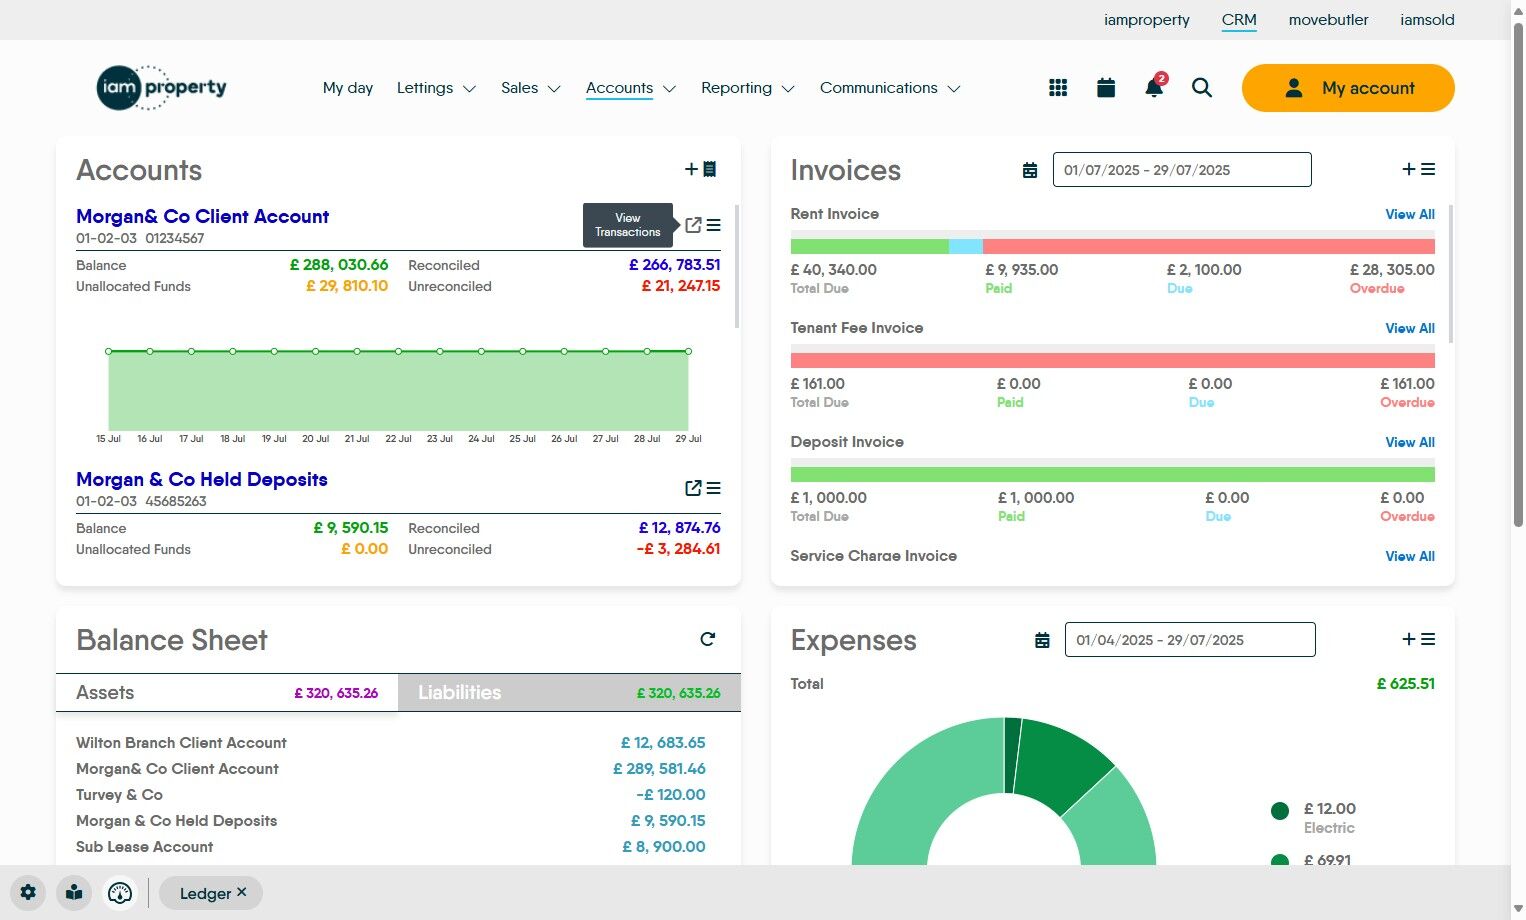The height and width of the screenshot is (920, 1526).
Task: Go home via the iam property logo
Action: (162, 88)
